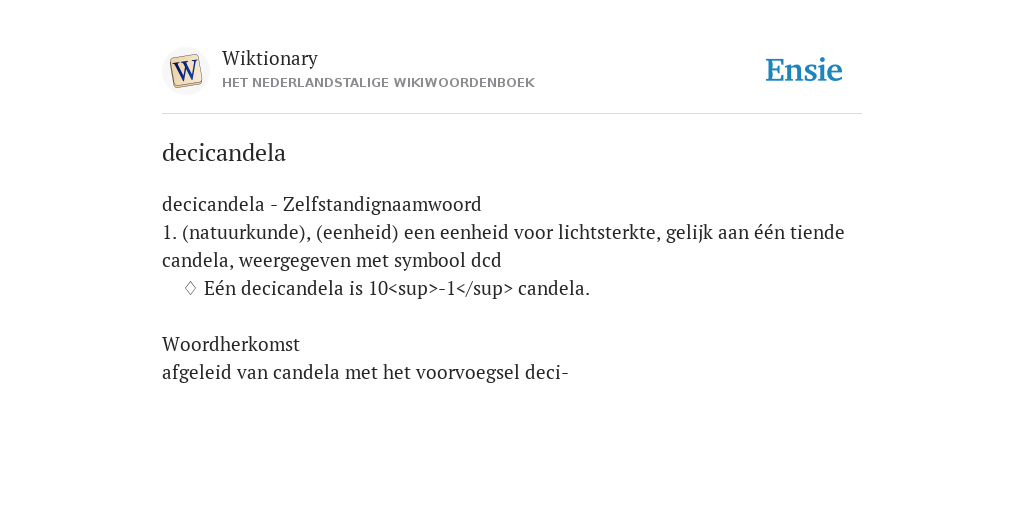
Task: Click the decicandela heading
Action: 224,153
